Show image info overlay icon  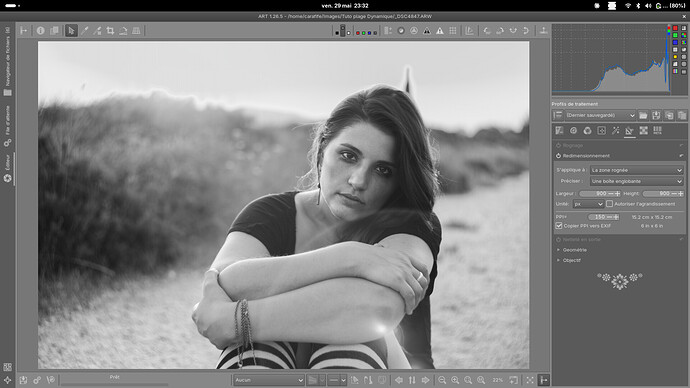(x=40, y=30)
